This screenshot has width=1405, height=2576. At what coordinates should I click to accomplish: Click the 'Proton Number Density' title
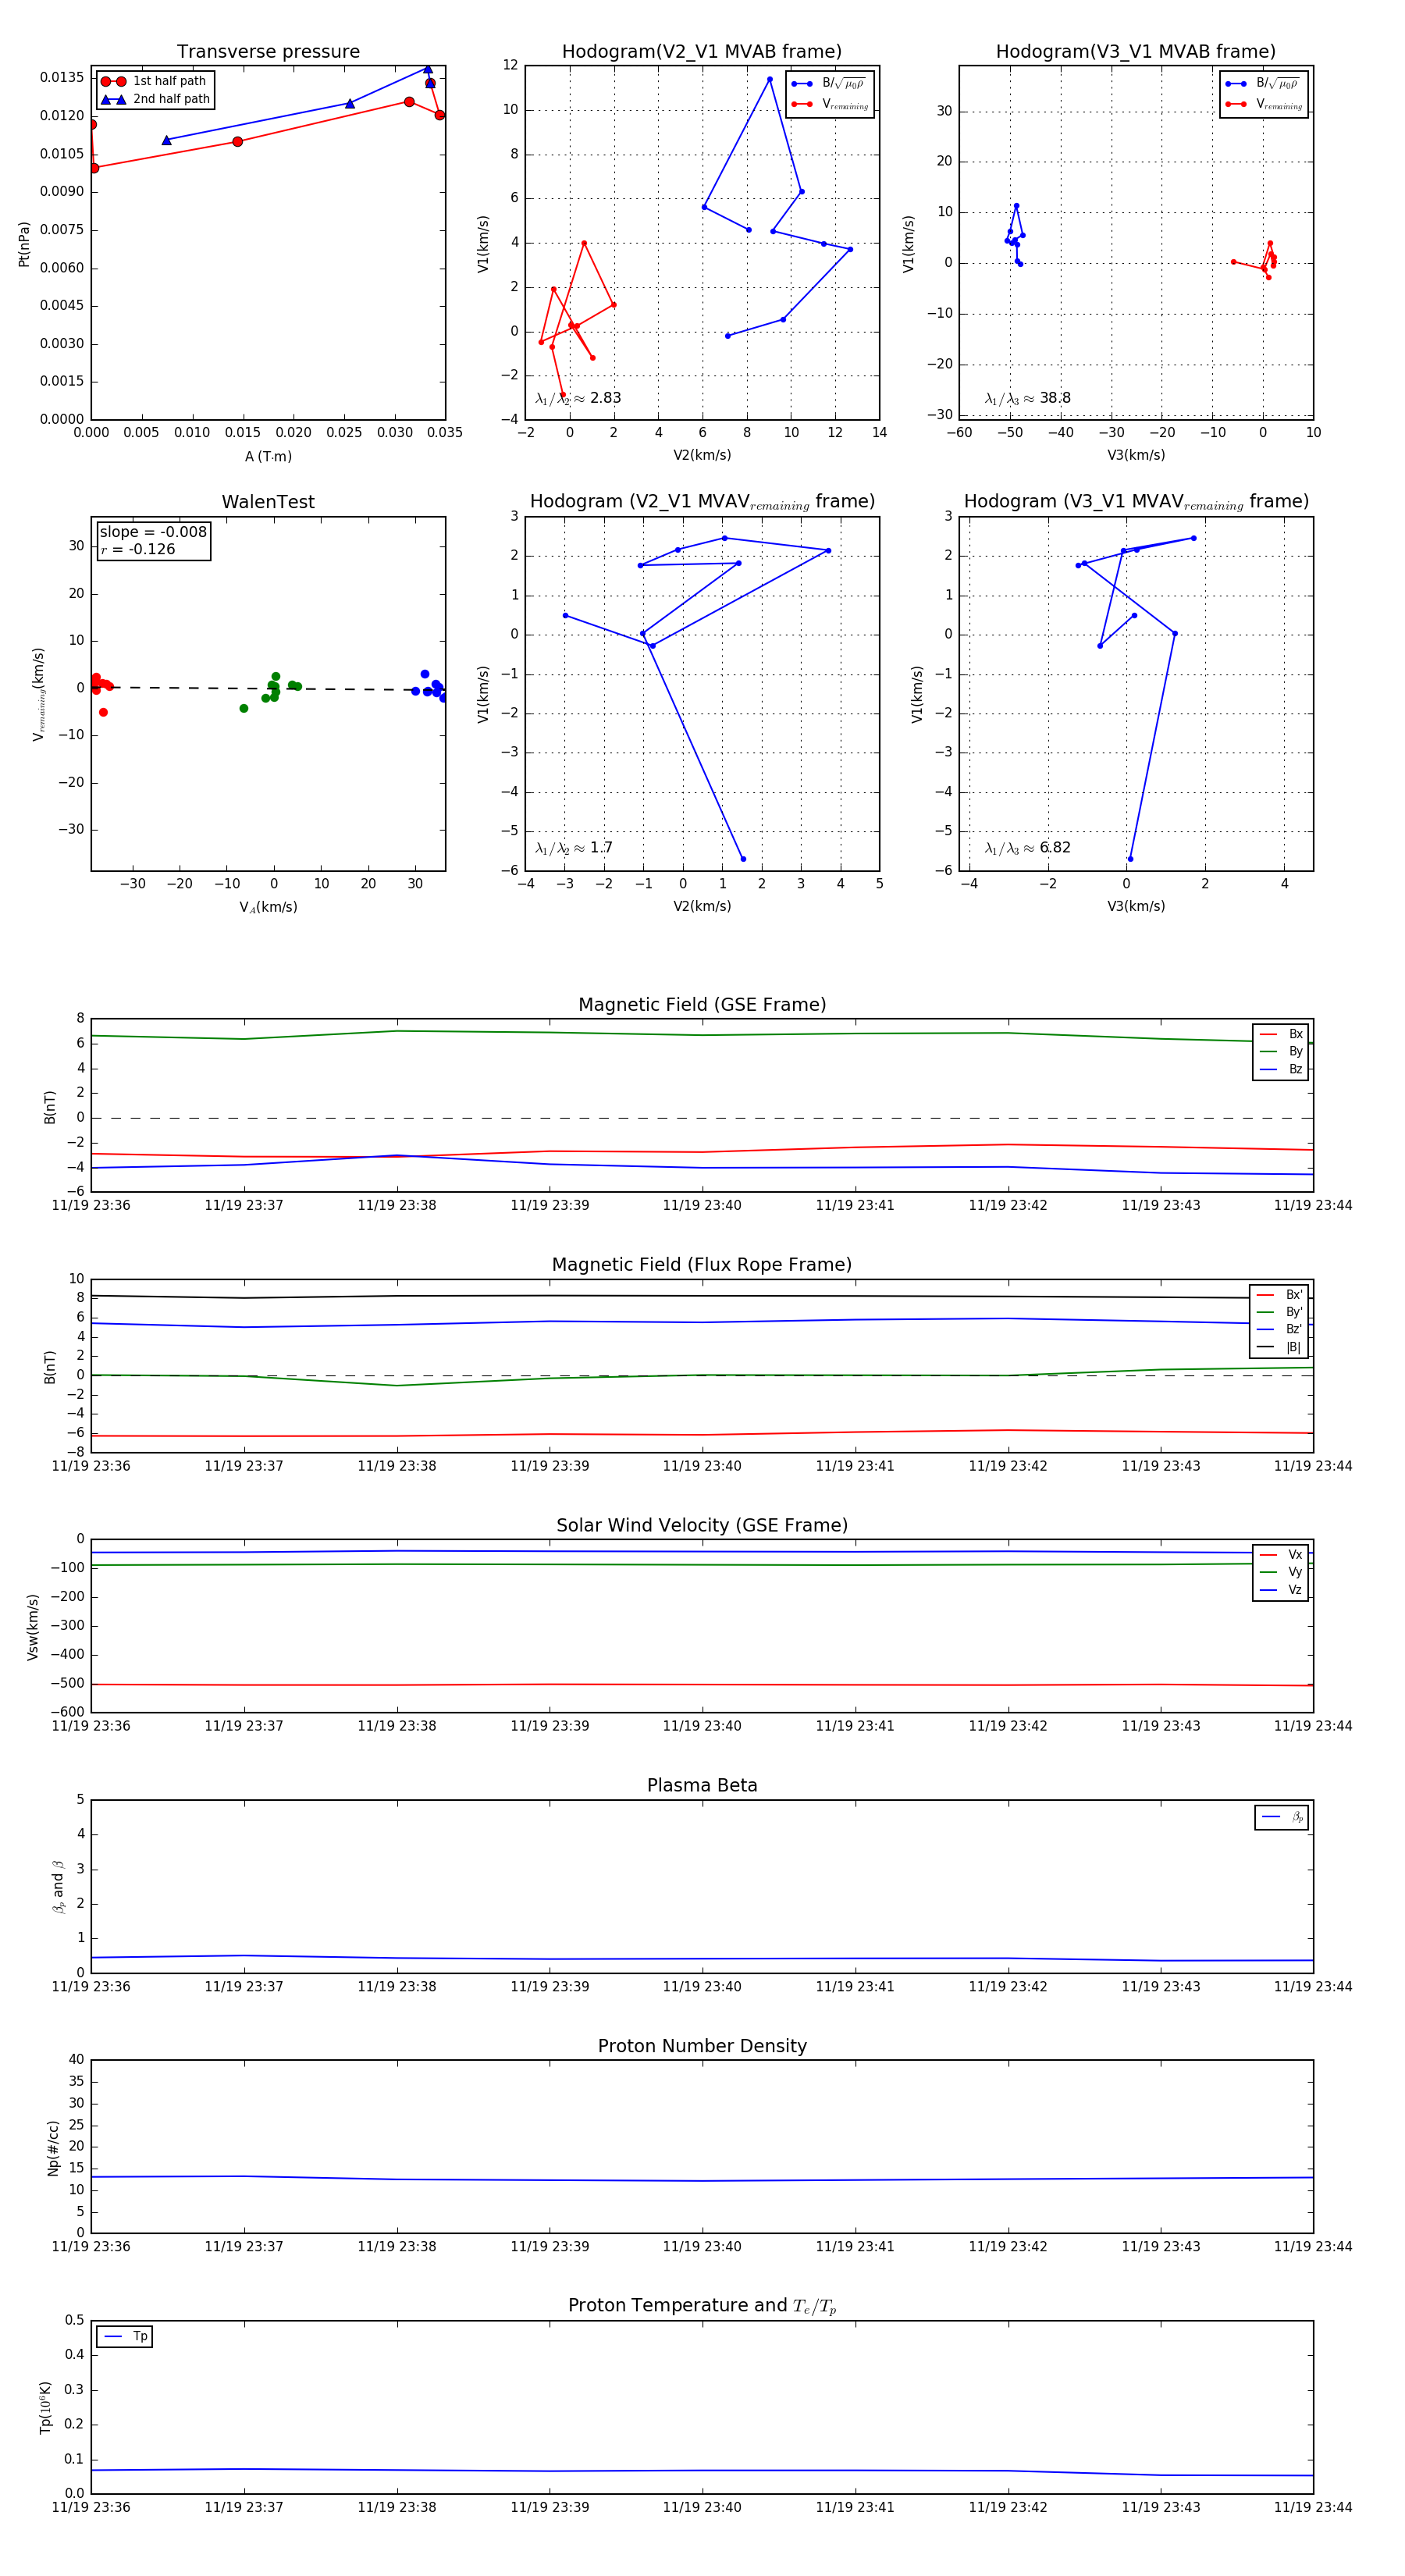coord(702,2046)
